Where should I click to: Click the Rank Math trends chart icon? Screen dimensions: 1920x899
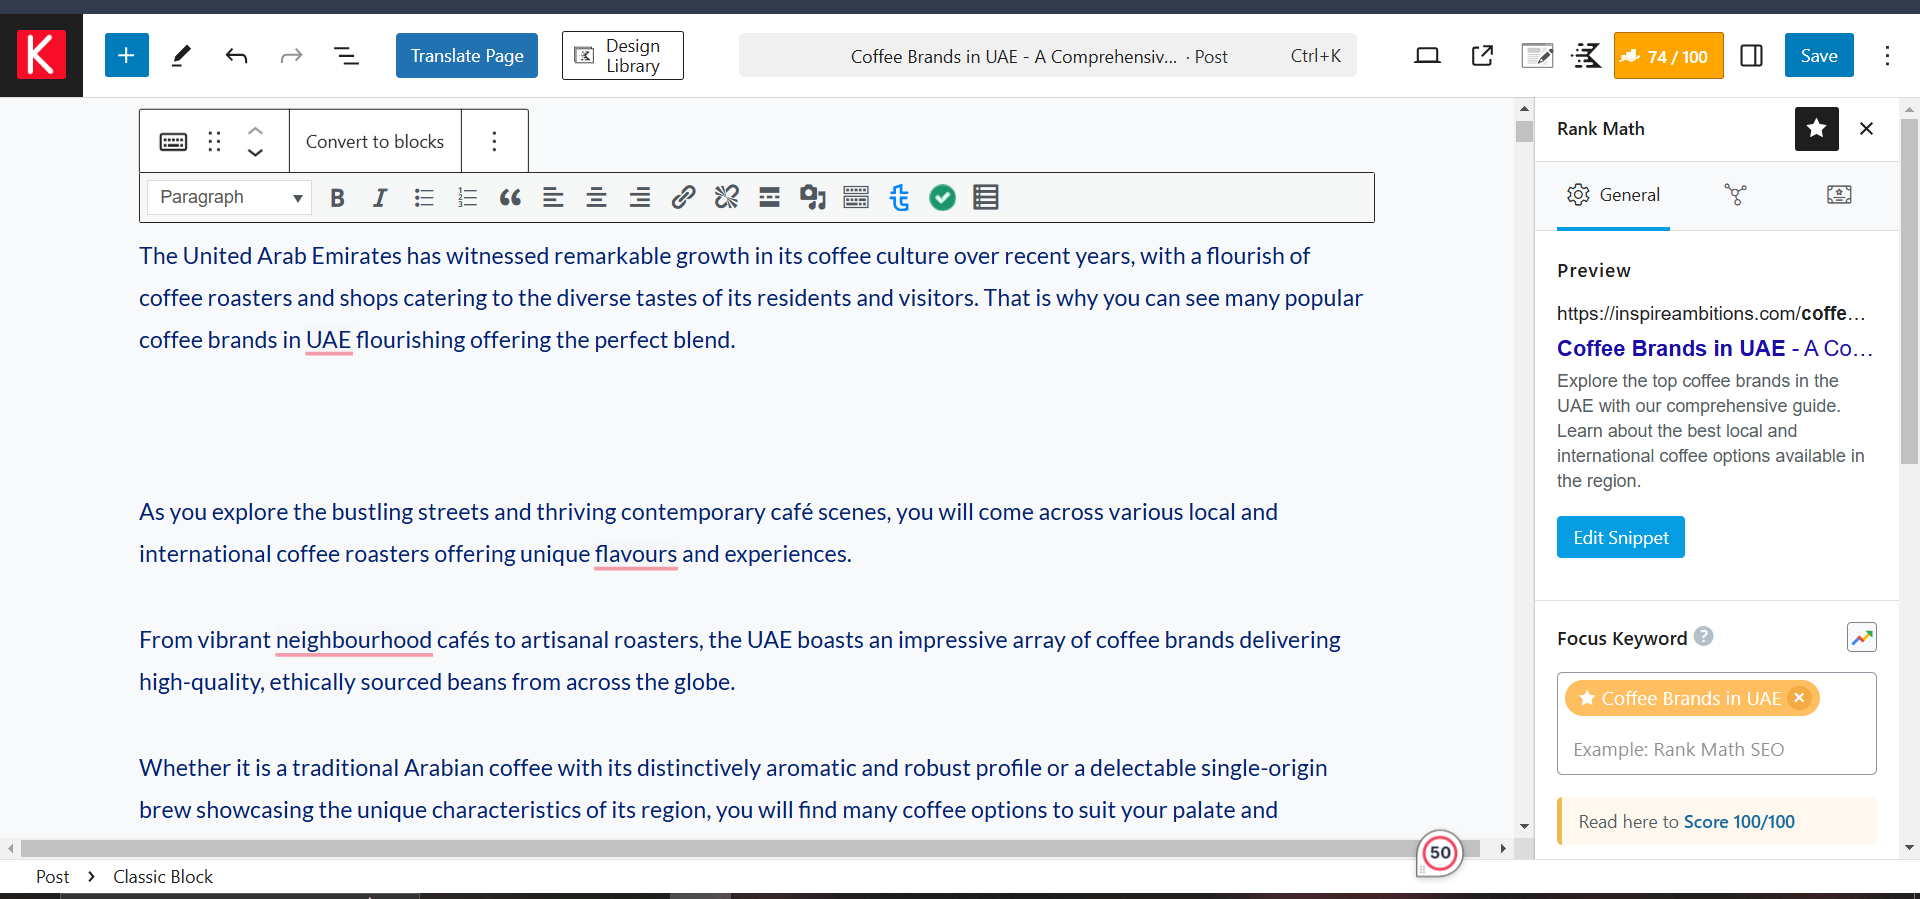[1862, 637]
